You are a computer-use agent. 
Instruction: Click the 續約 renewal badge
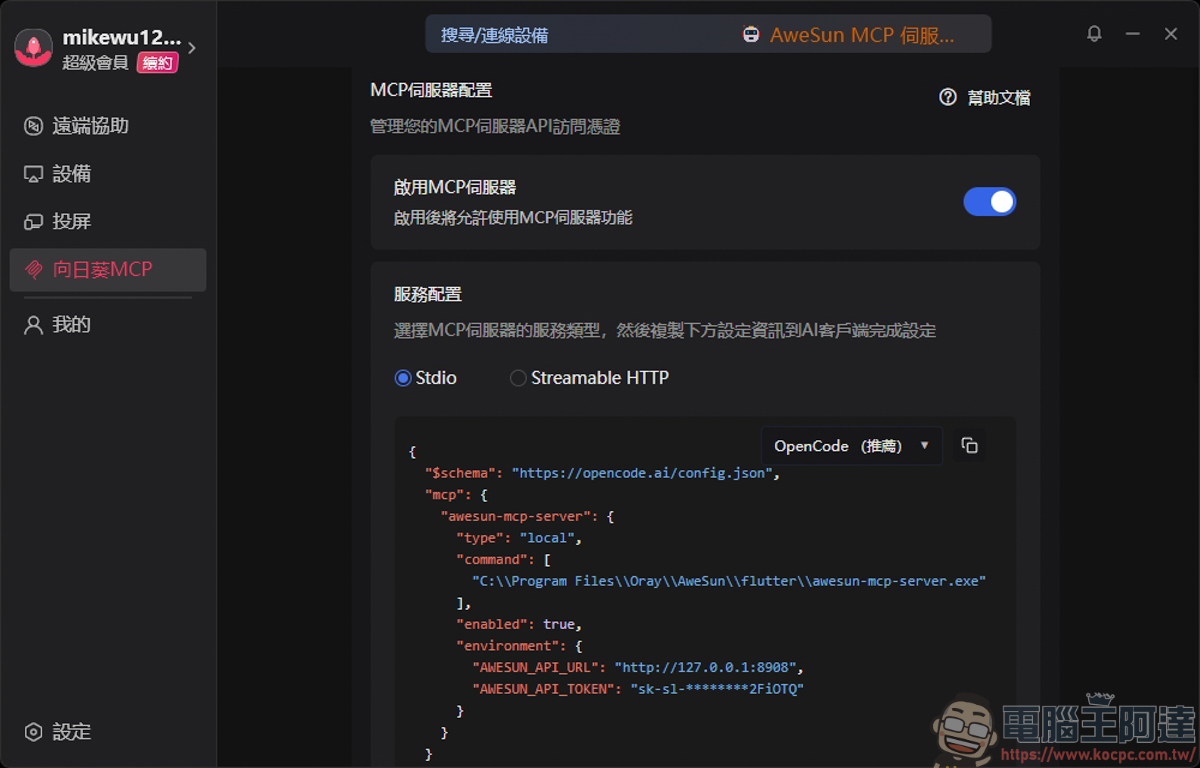click(158, 63)
